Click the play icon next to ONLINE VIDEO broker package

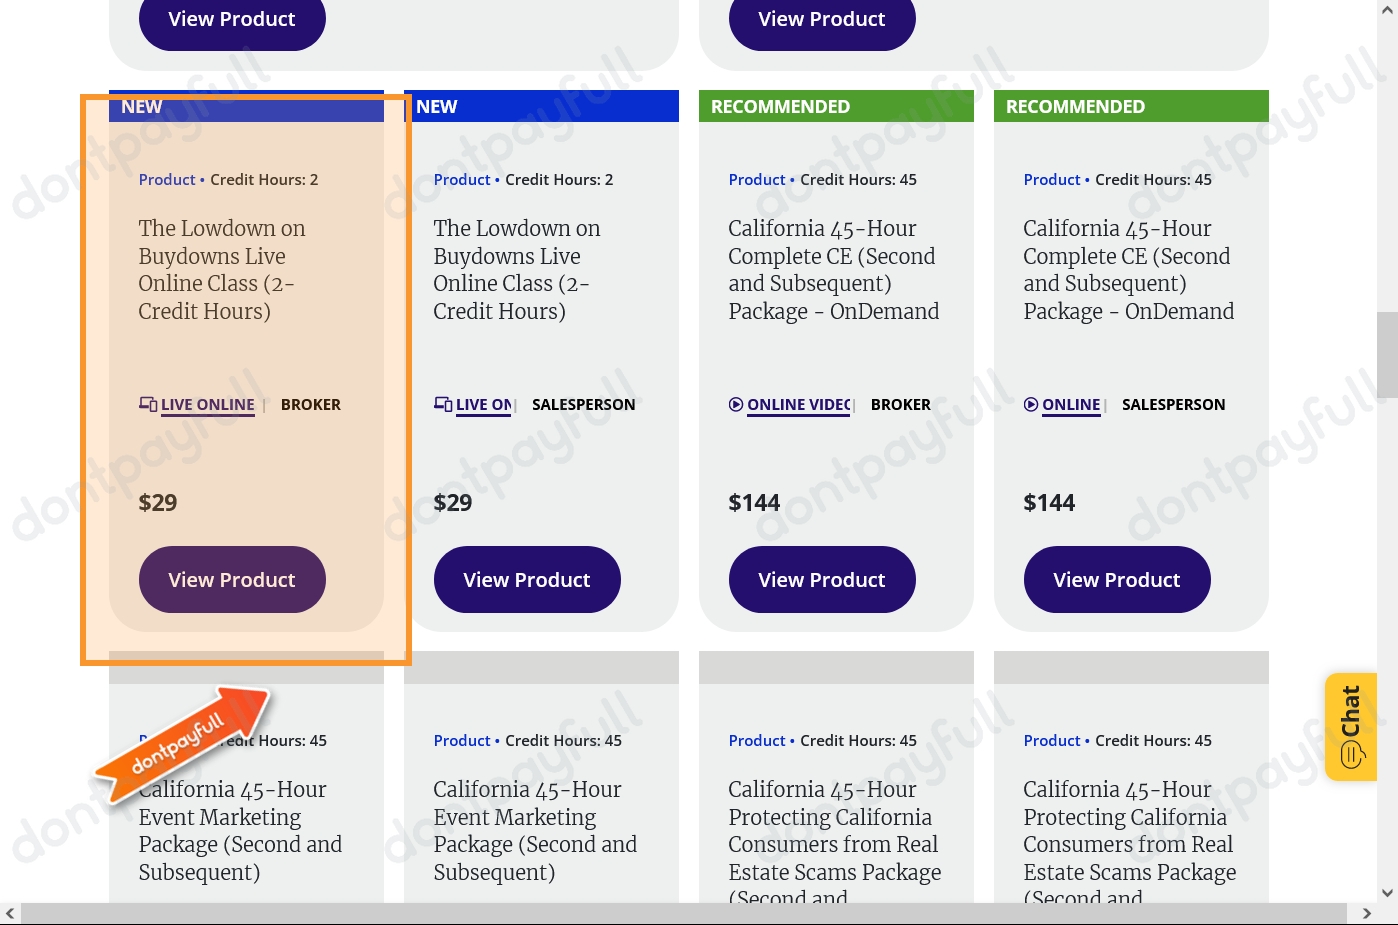tap(736, 404)
